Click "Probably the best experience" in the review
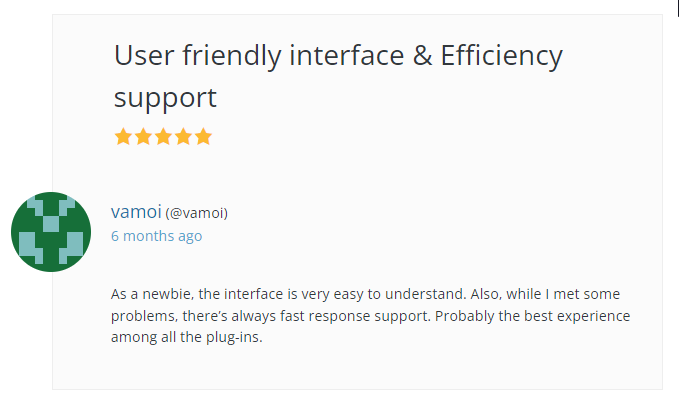Viewport: 679px width, 402px height. (x=538, y=316)
